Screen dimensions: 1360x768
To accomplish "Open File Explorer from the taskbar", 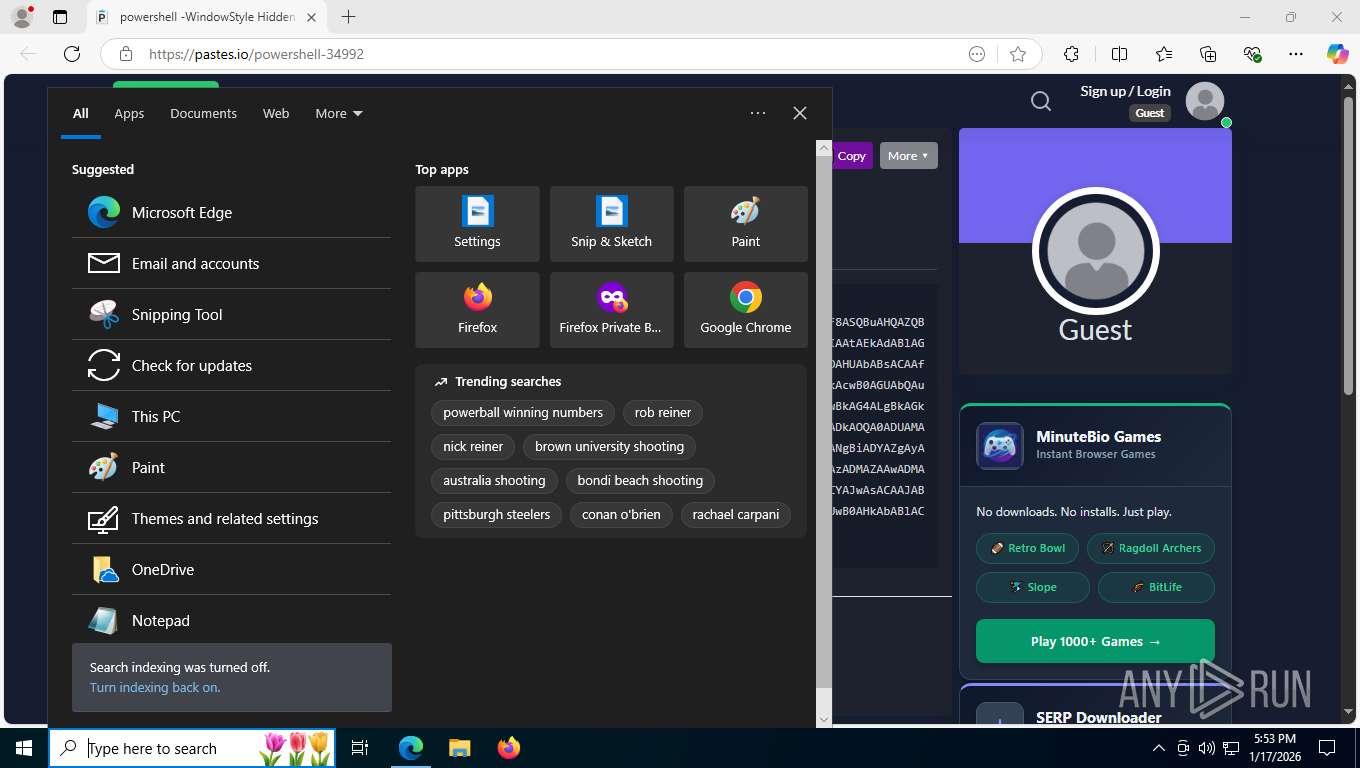I will coord(459,748).
